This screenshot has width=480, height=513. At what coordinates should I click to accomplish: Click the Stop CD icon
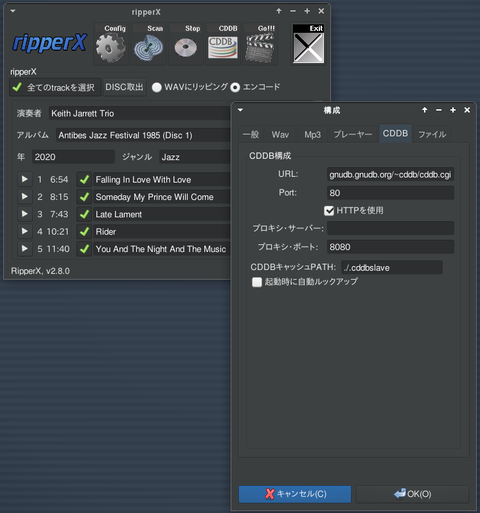(186, 44)
